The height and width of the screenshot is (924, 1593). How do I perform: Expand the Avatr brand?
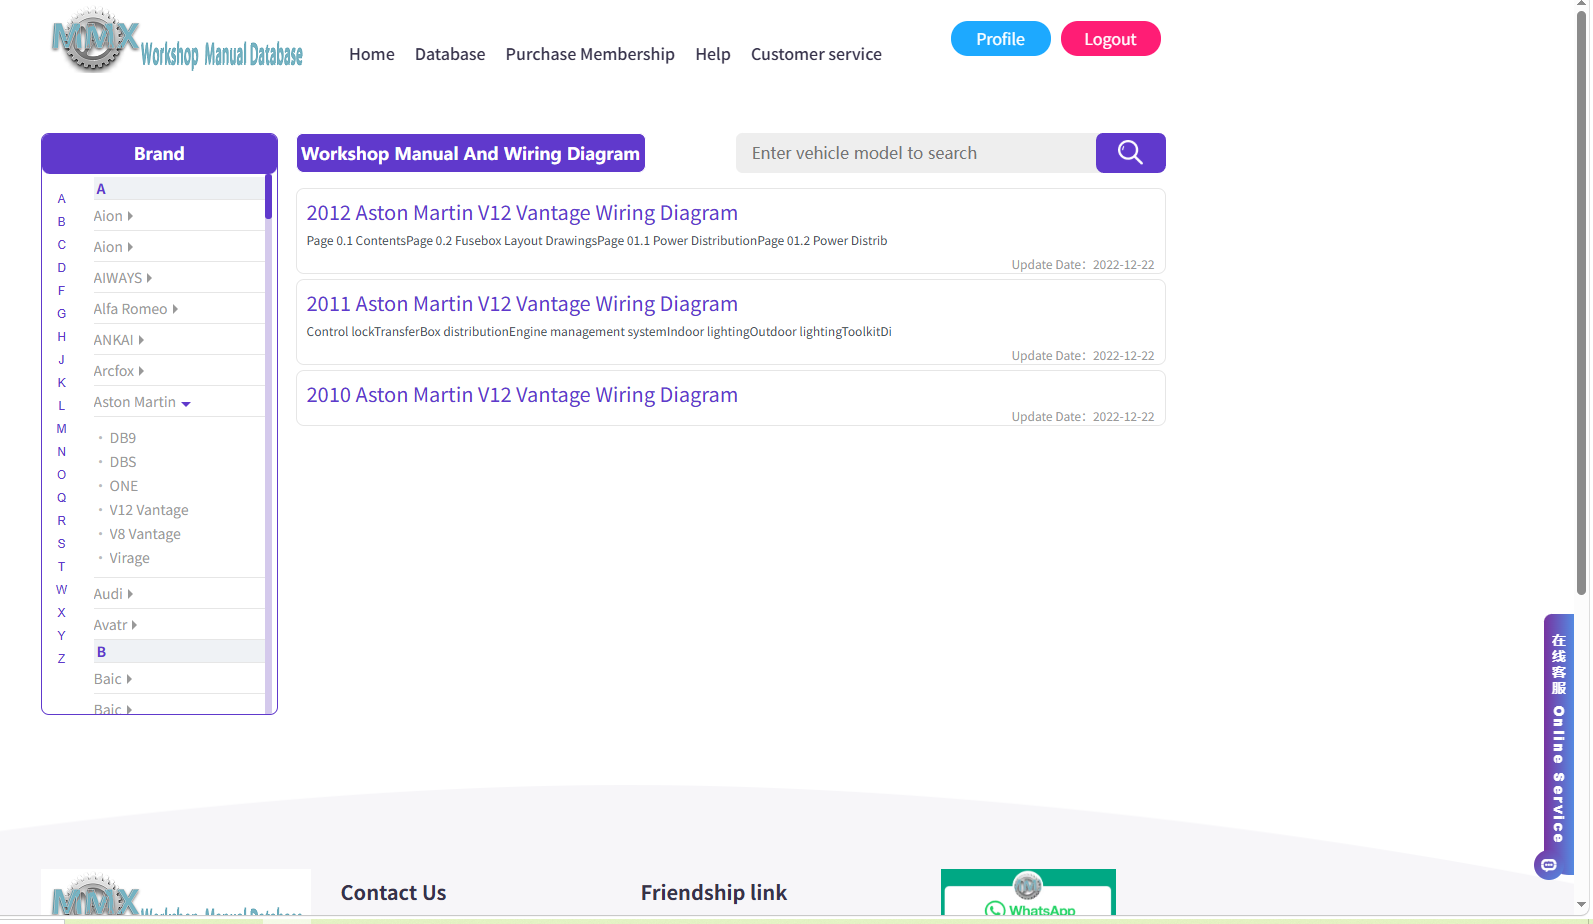point(115,625)
